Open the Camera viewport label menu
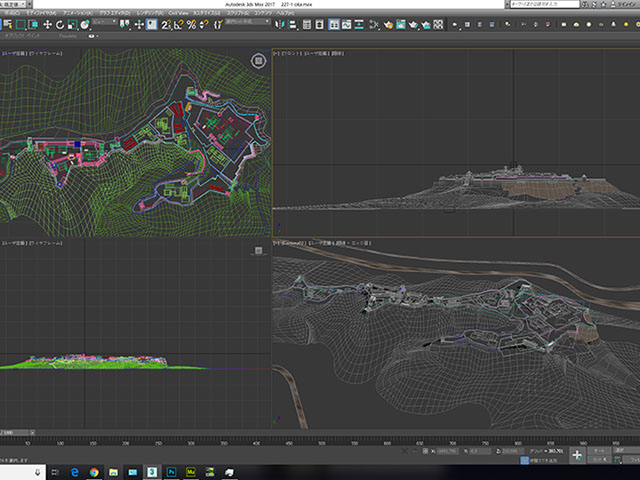 point(293,243)
